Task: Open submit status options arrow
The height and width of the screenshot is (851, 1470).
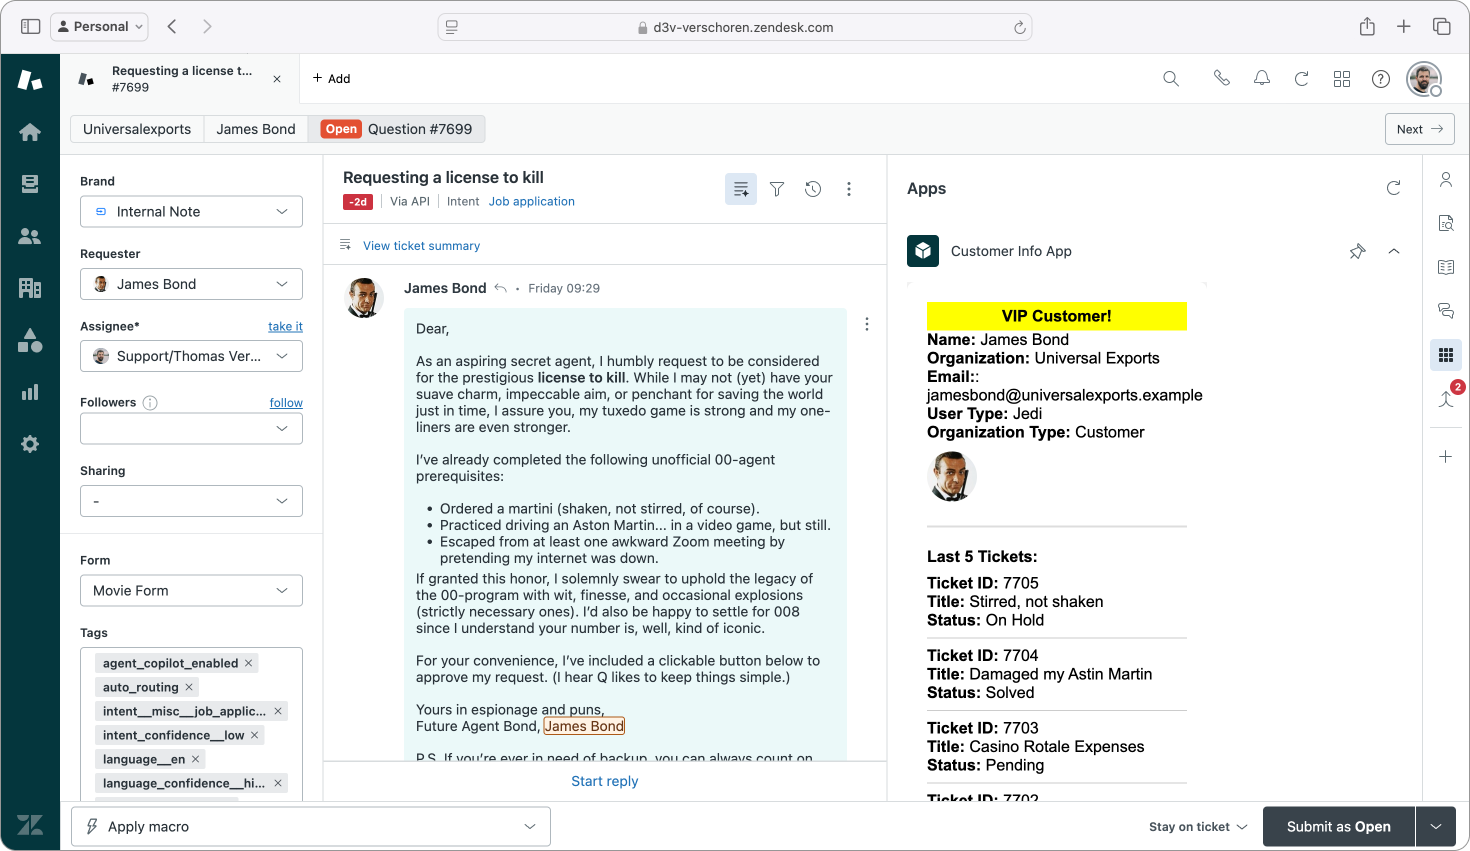Action: [x=1436, y=827]
